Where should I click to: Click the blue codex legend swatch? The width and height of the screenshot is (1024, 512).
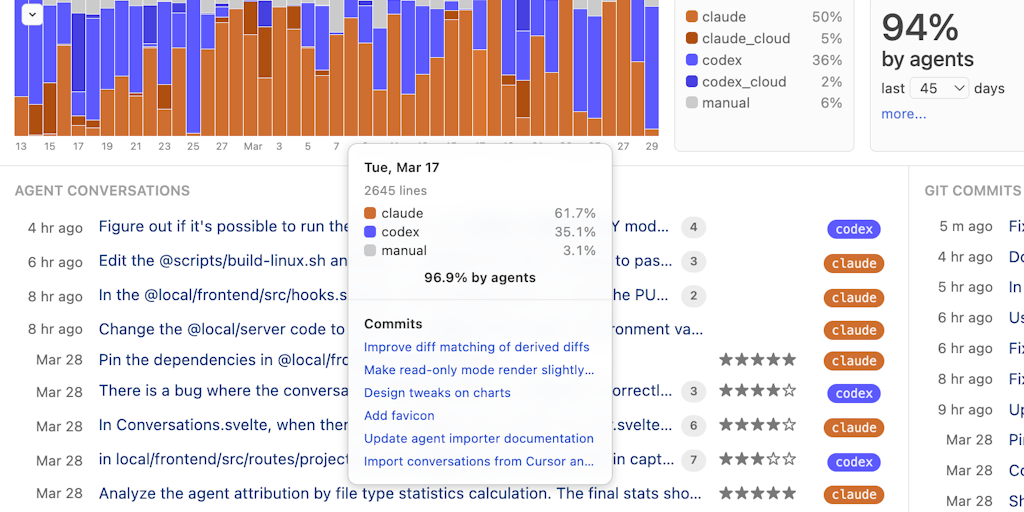point(691,60)
